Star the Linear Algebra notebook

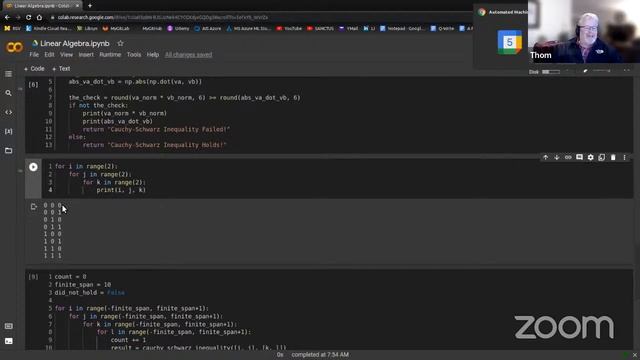point(120,43)
